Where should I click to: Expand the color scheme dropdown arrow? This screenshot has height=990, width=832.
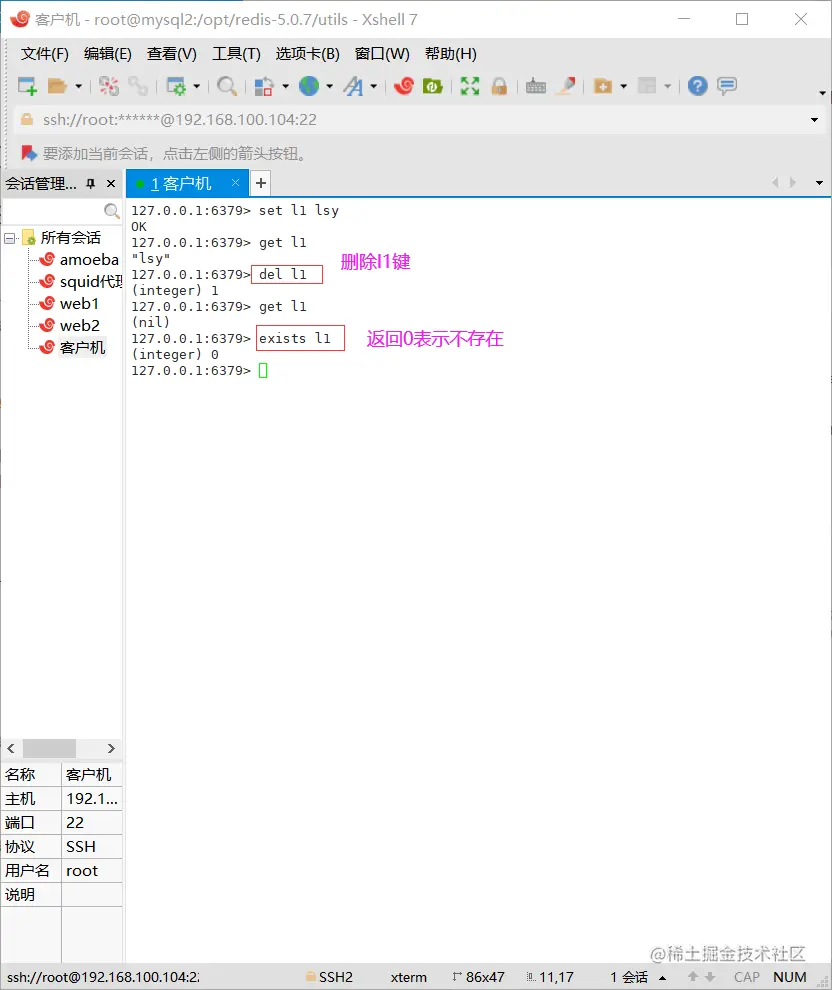click(x=285, y=86)
